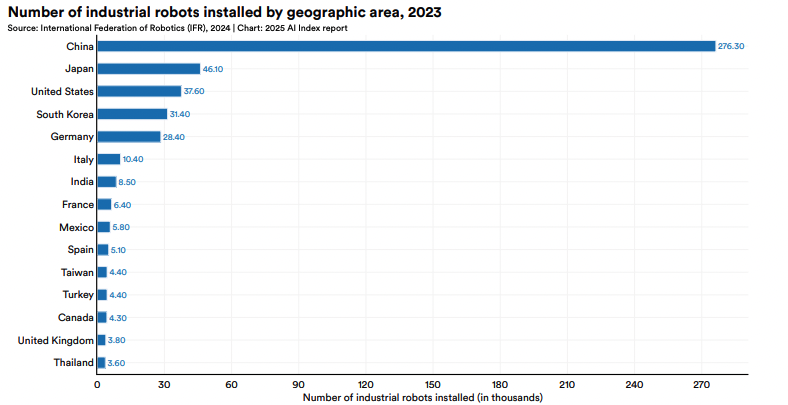Click the United States bar
This screenshot has height=405, width=788.
pos(139,91)
